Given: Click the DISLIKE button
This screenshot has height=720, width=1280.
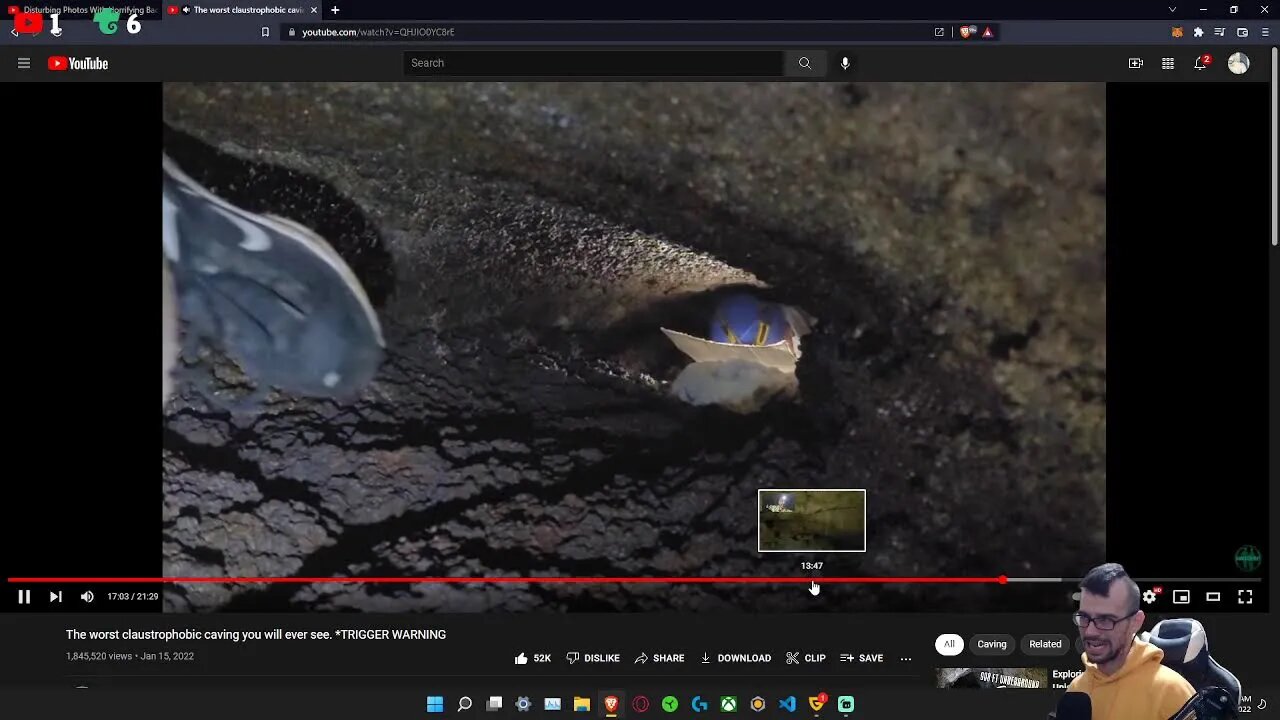Looking at the screenshot, I should [x=593, y=658].
